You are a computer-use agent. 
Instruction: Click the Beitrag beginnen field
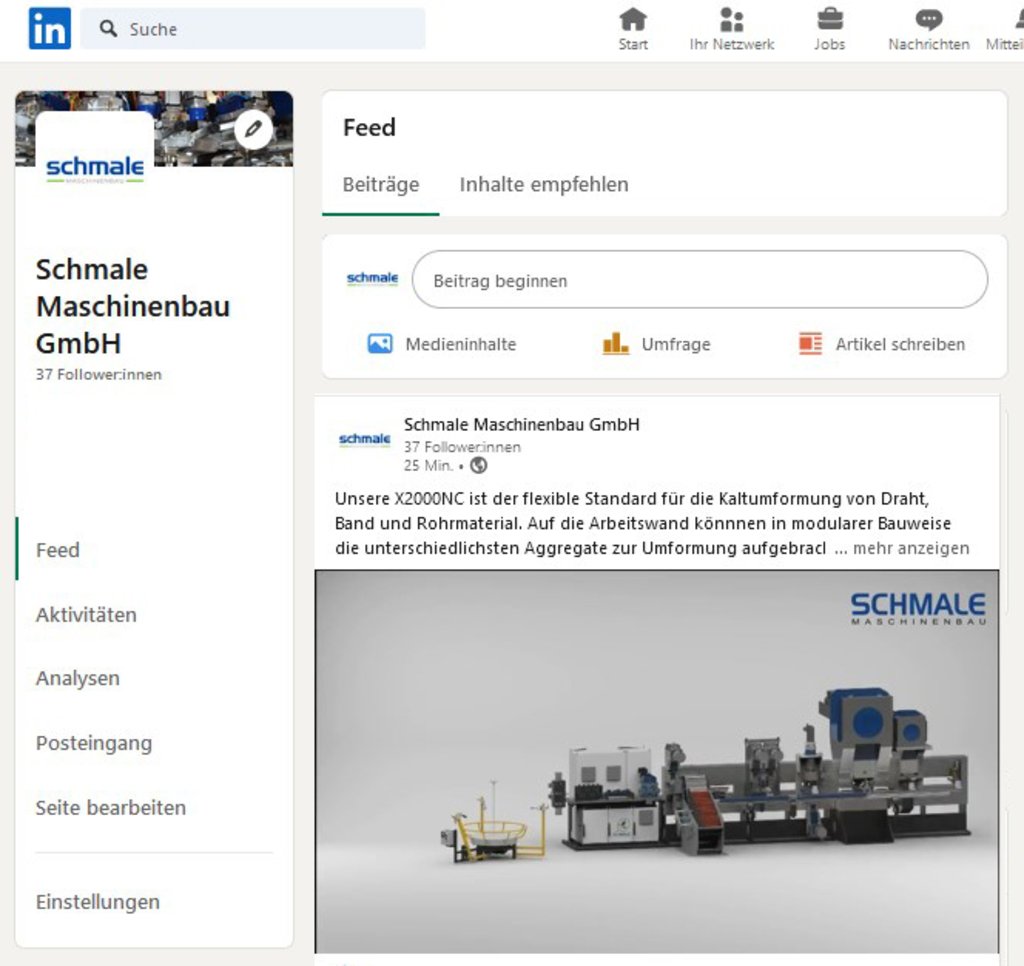pyautogui.click(x=699, y=280)
